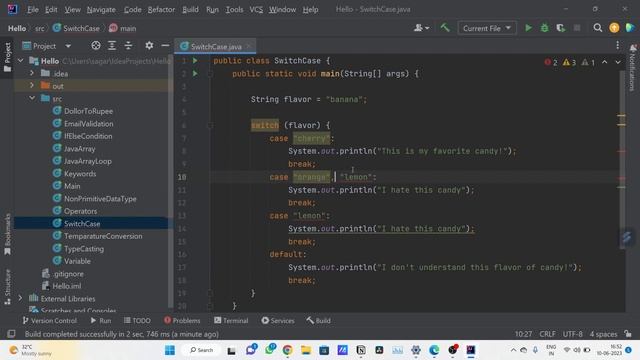Click line:column 10:27 indicator
This screenshot has height=360, width=640.
[x=523, y=334]
